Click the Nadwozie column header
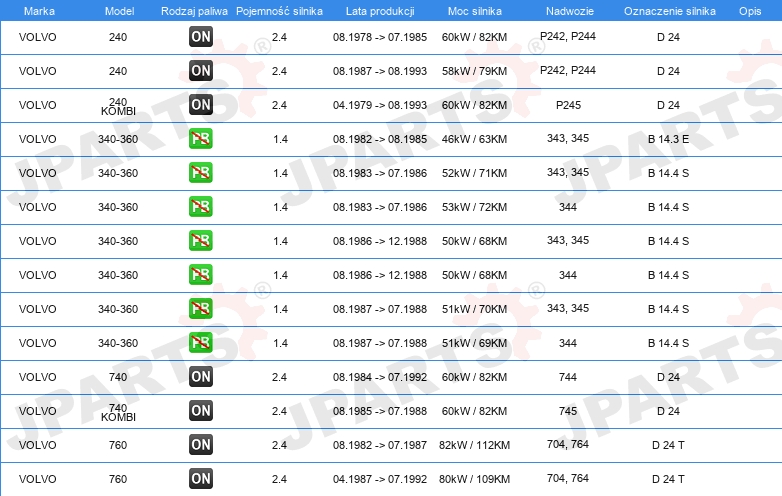This screenshot has width=782, height=496. click(x=570, y=11)
